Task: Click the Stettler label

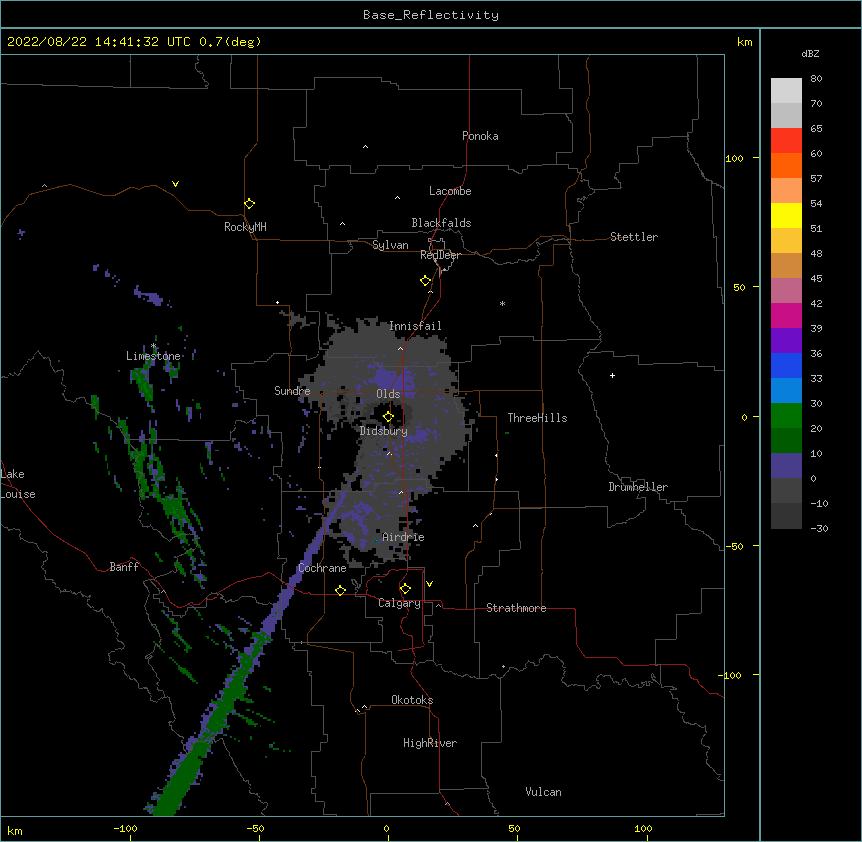Action: 634,237
